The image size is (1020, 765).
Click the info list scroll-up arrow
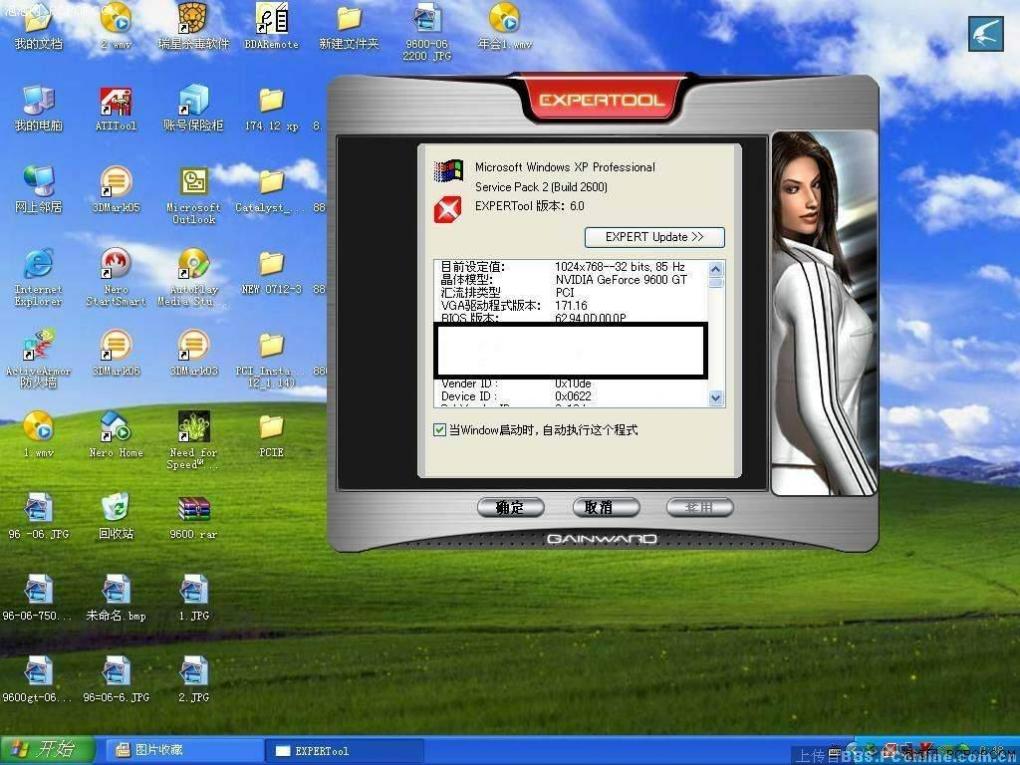tap(716, 269)
